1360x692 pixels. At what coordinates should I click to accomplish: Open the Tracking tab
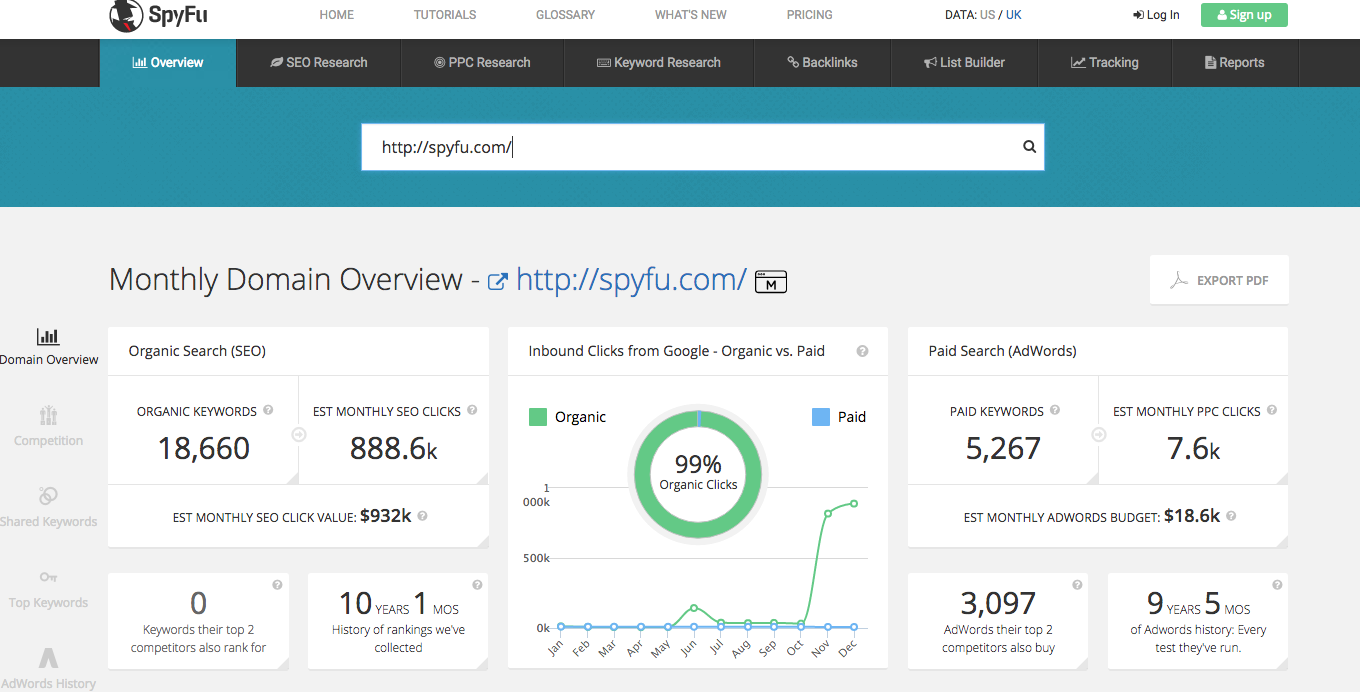pos(1105,62)
